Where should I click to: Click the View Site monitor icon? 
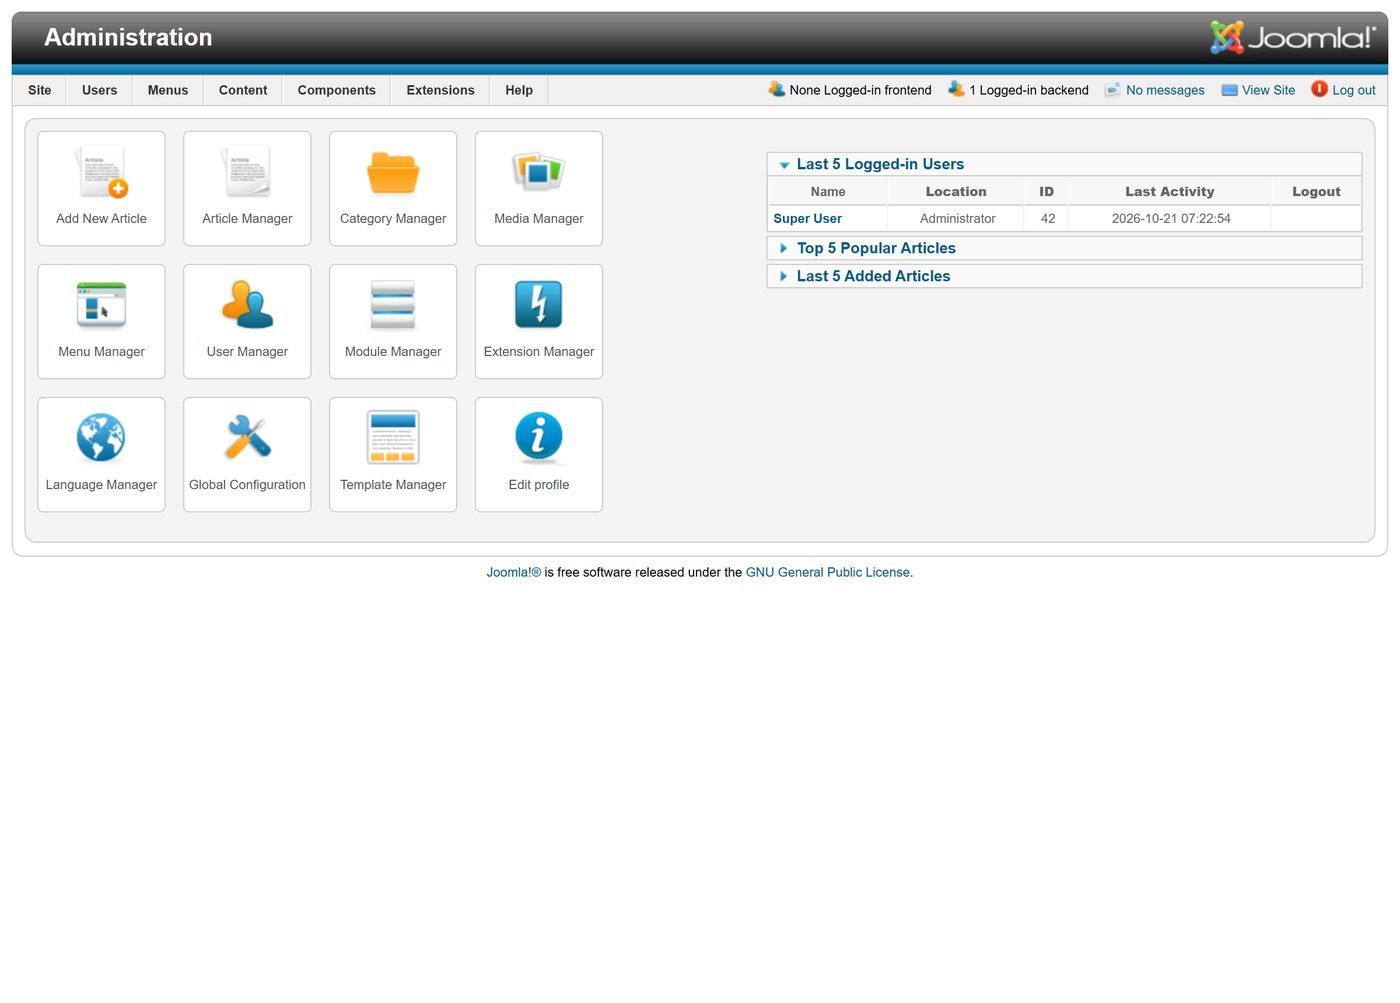(1230, 90)
